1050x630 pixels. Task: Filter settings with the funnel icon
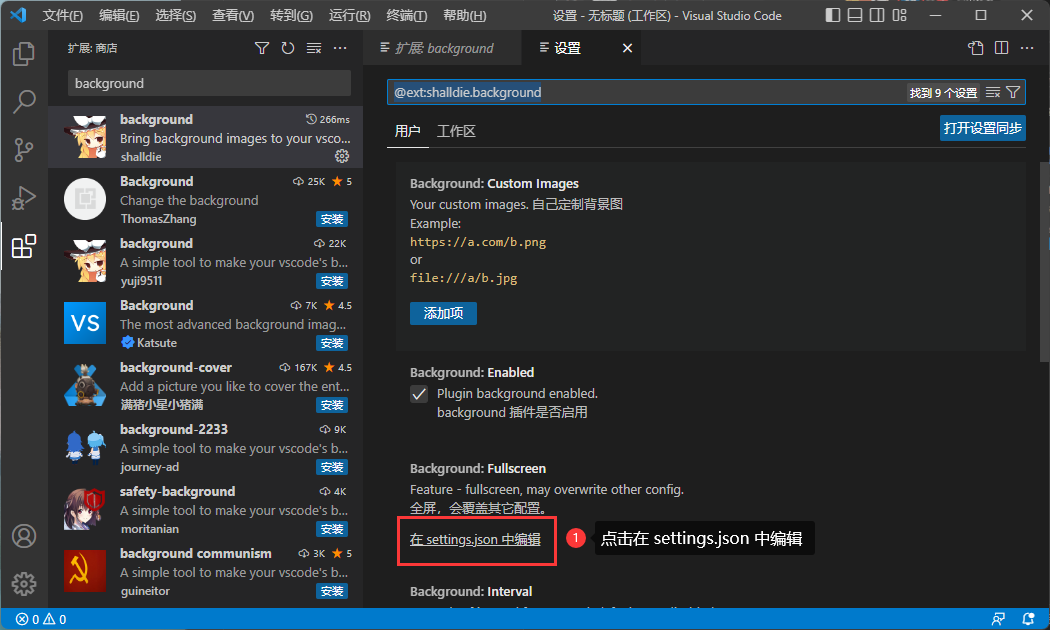[1013, 92]
